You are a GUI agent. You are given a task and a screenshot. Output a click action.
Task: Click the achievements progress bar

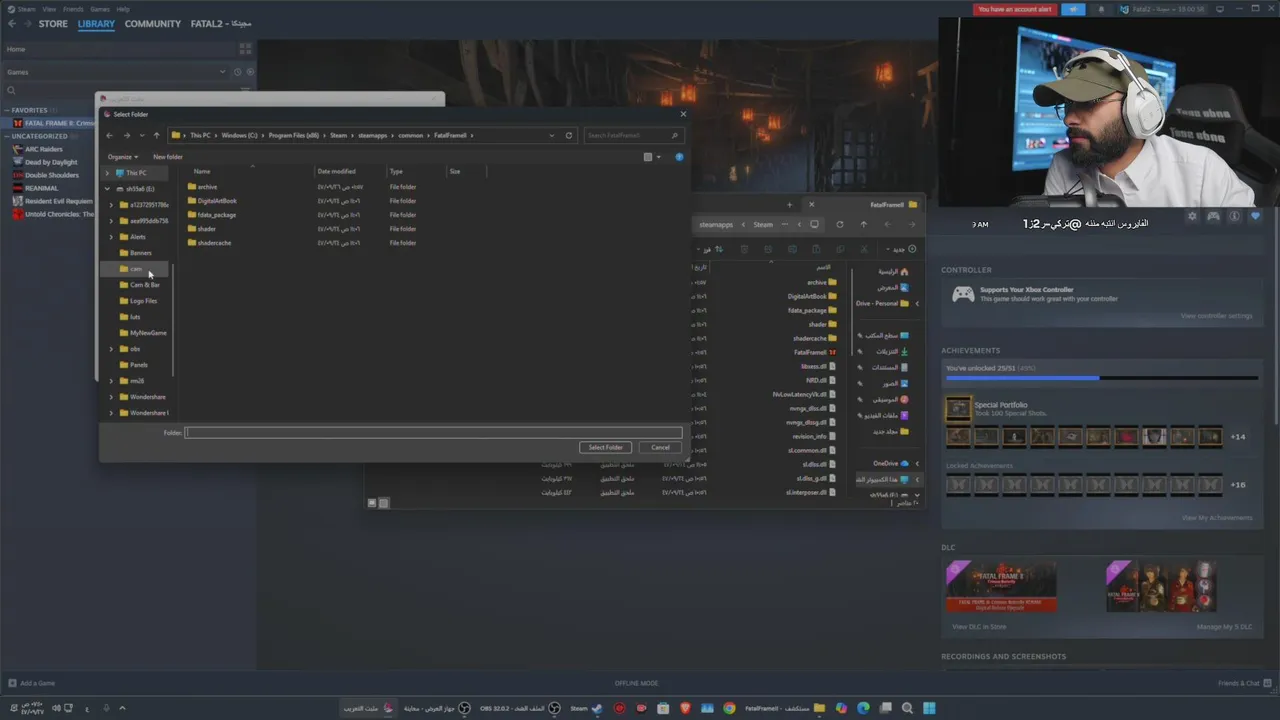1102,378
